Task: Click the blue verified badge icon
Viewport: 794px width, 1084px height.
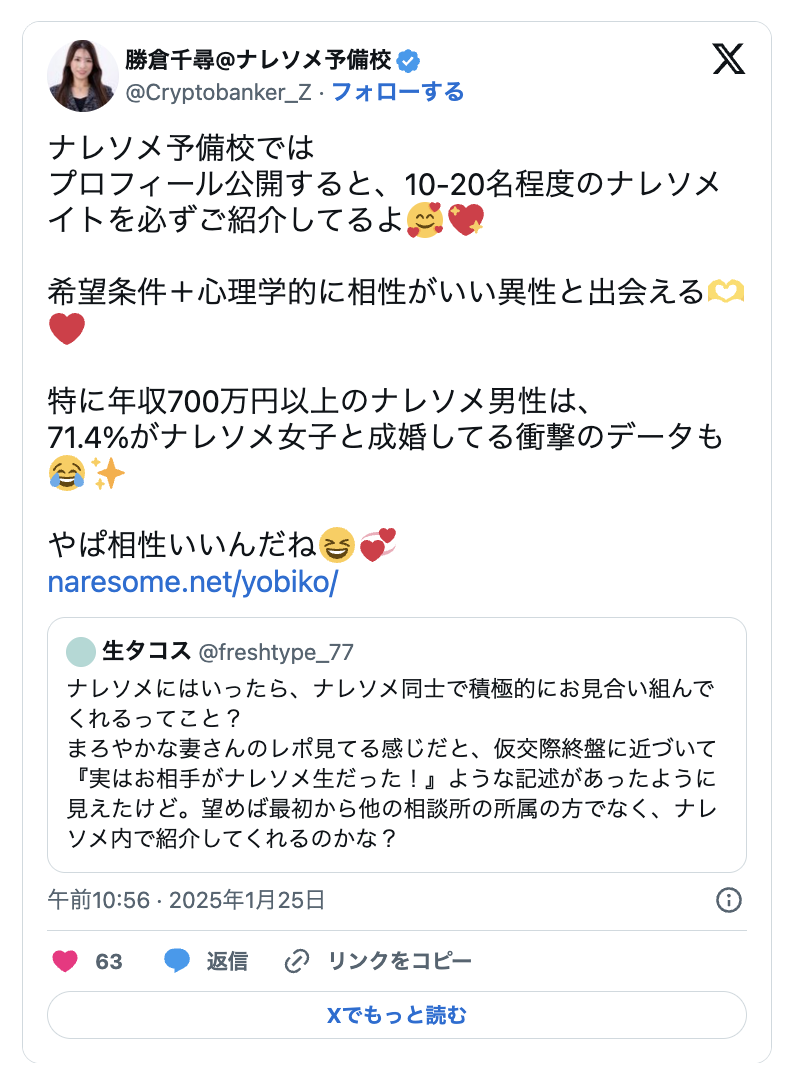Action: pyautogui.click(x=408, y=60)
